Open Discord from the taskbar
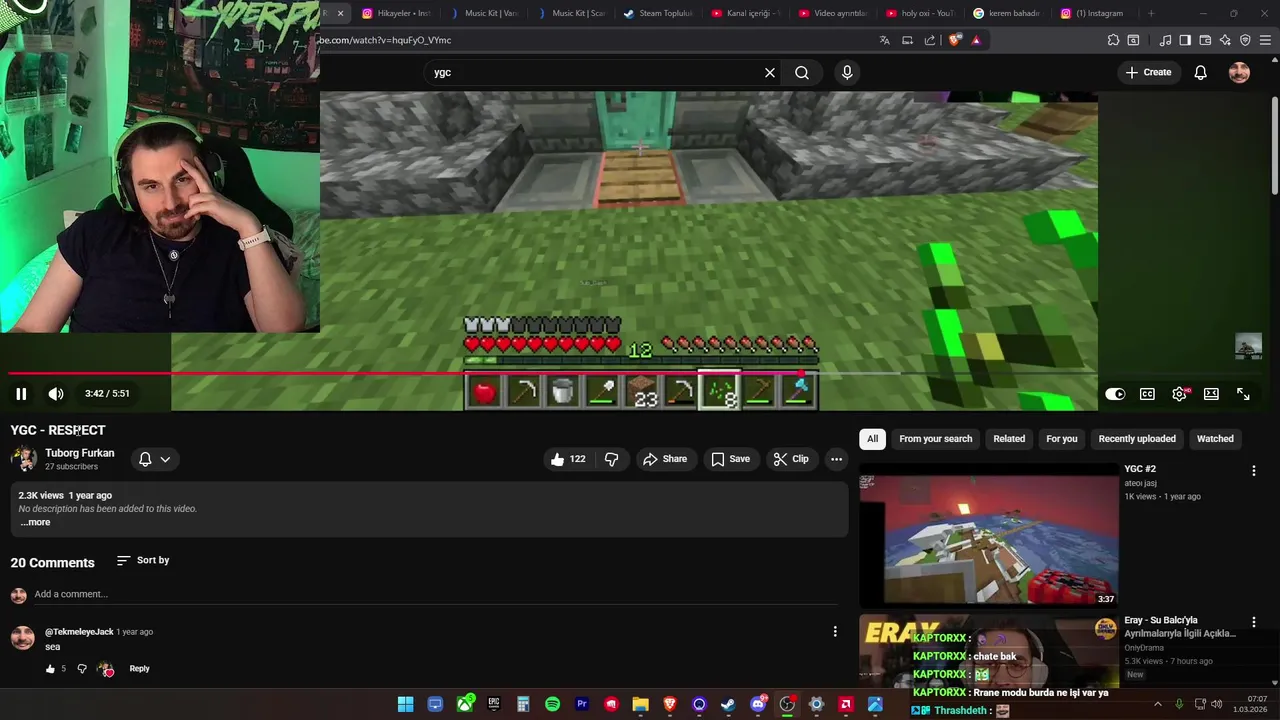The height and width of the screenshot is (720, 1280). [758, 704]
